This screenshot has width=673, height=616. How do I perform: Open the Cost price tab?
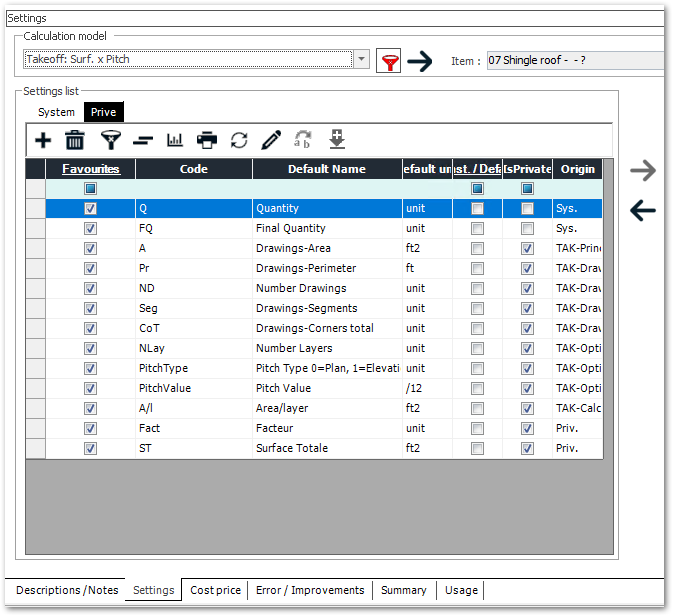point(215,591)
